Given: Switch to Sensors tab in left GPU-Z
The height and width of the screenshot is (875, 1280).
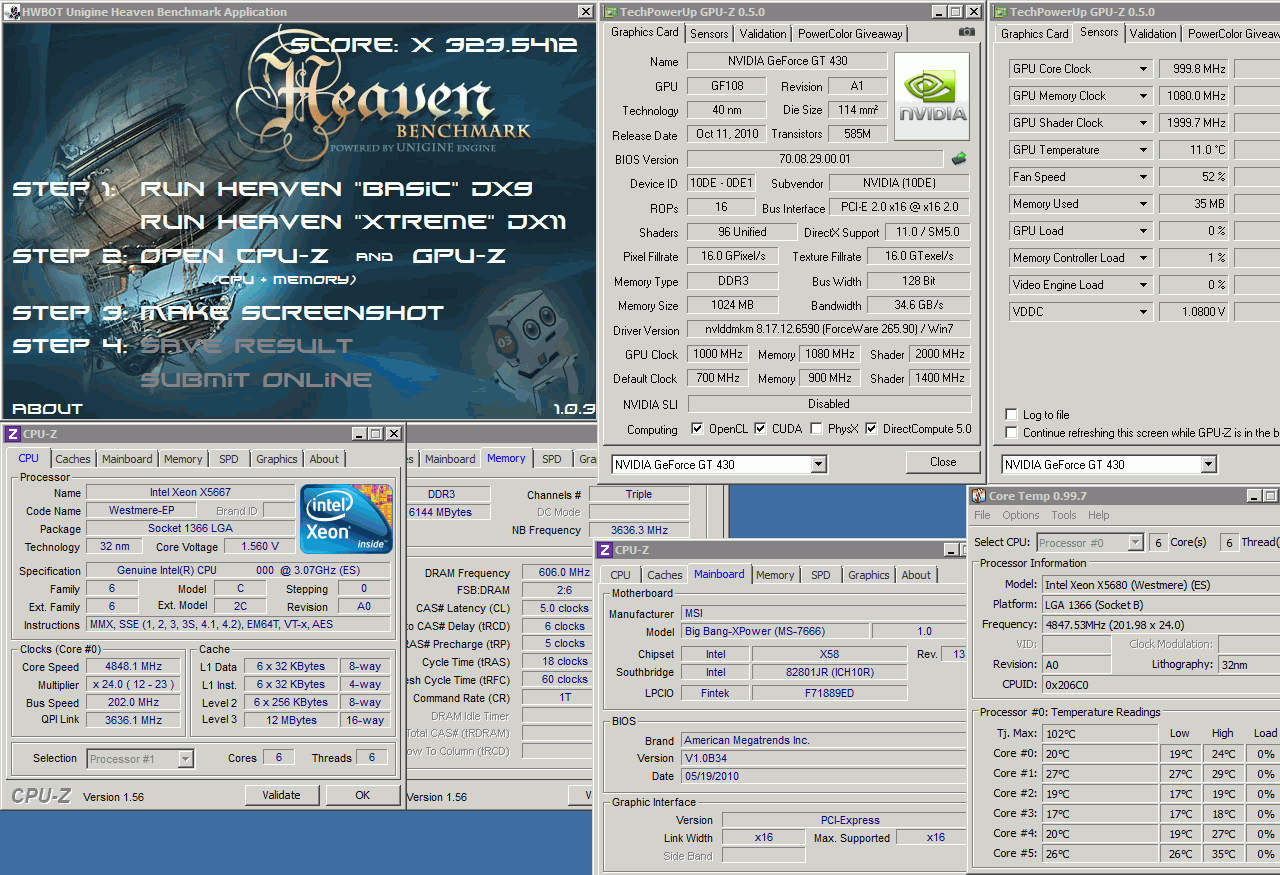Looking at the screenshot, I should pos(709,33).
